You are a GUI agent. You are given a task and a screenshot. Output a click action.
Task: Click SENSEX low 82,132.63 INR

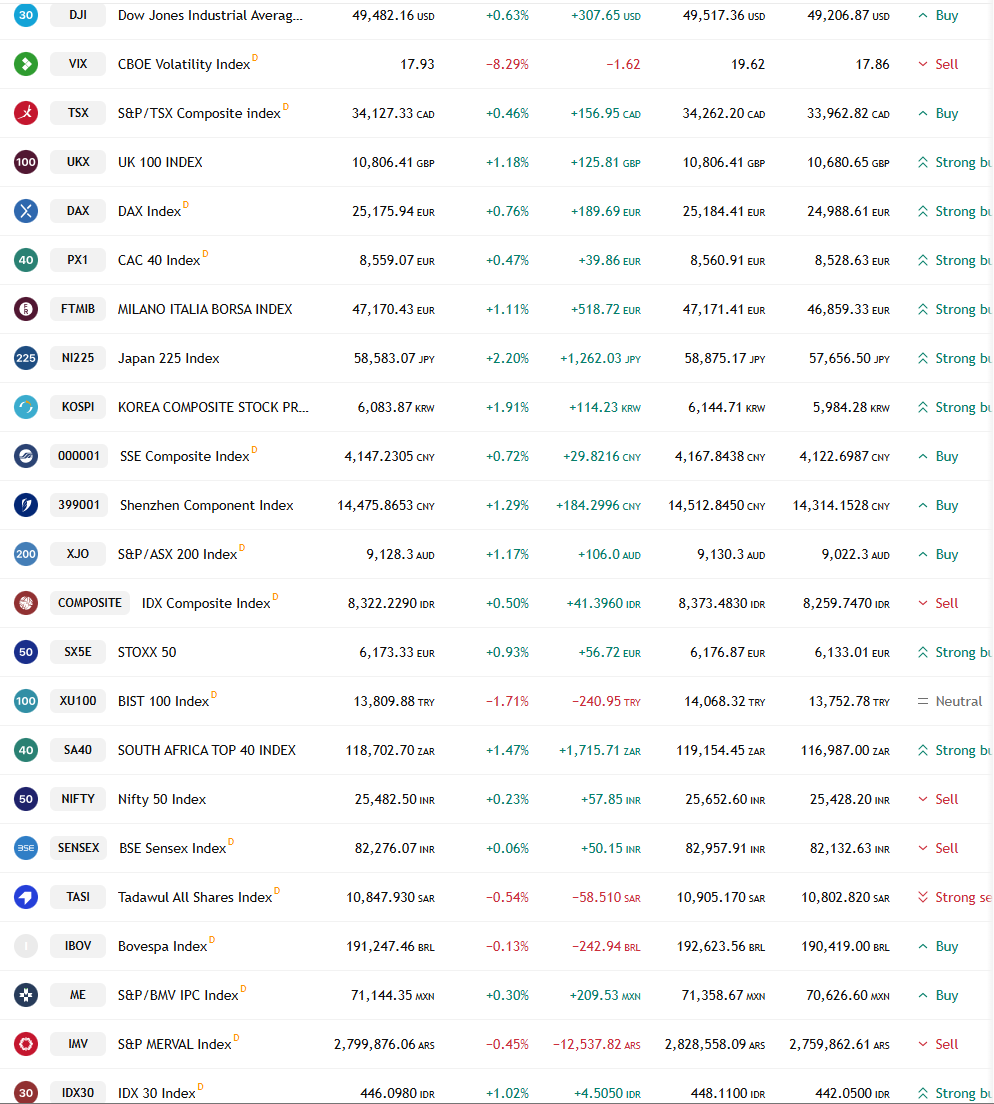coord(850,848)
